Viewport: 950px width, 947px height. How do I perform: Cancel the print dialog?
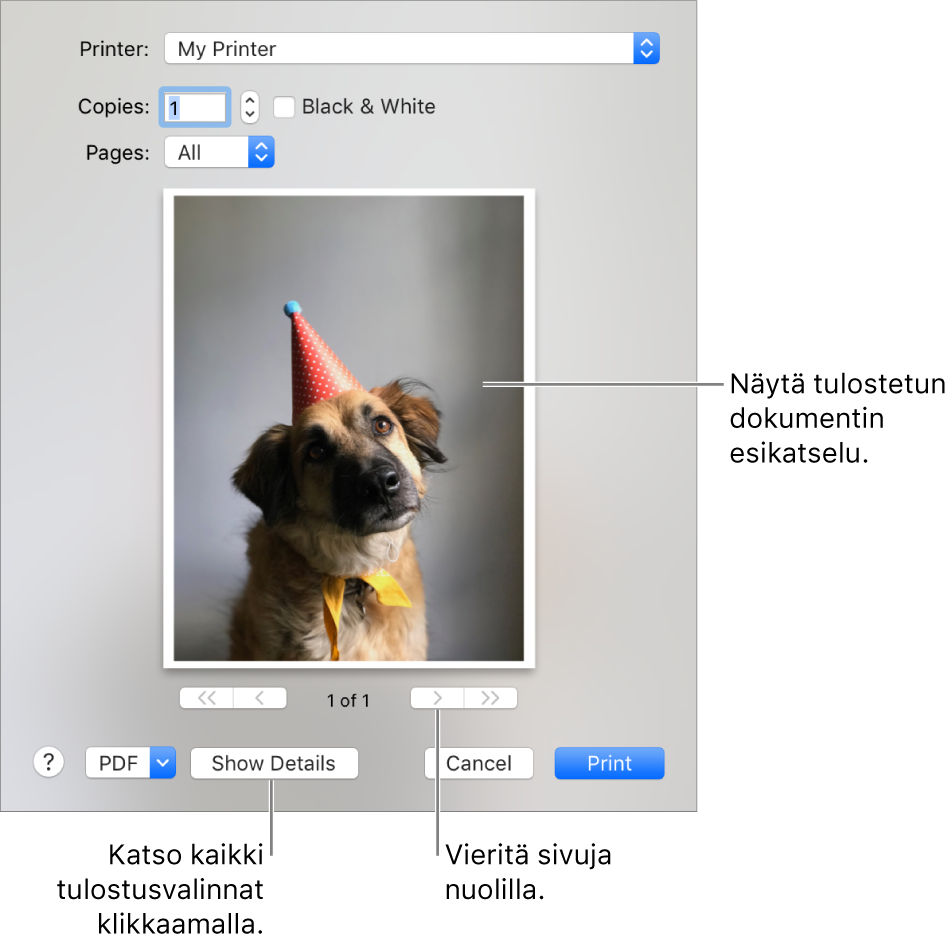coord(479,763)
